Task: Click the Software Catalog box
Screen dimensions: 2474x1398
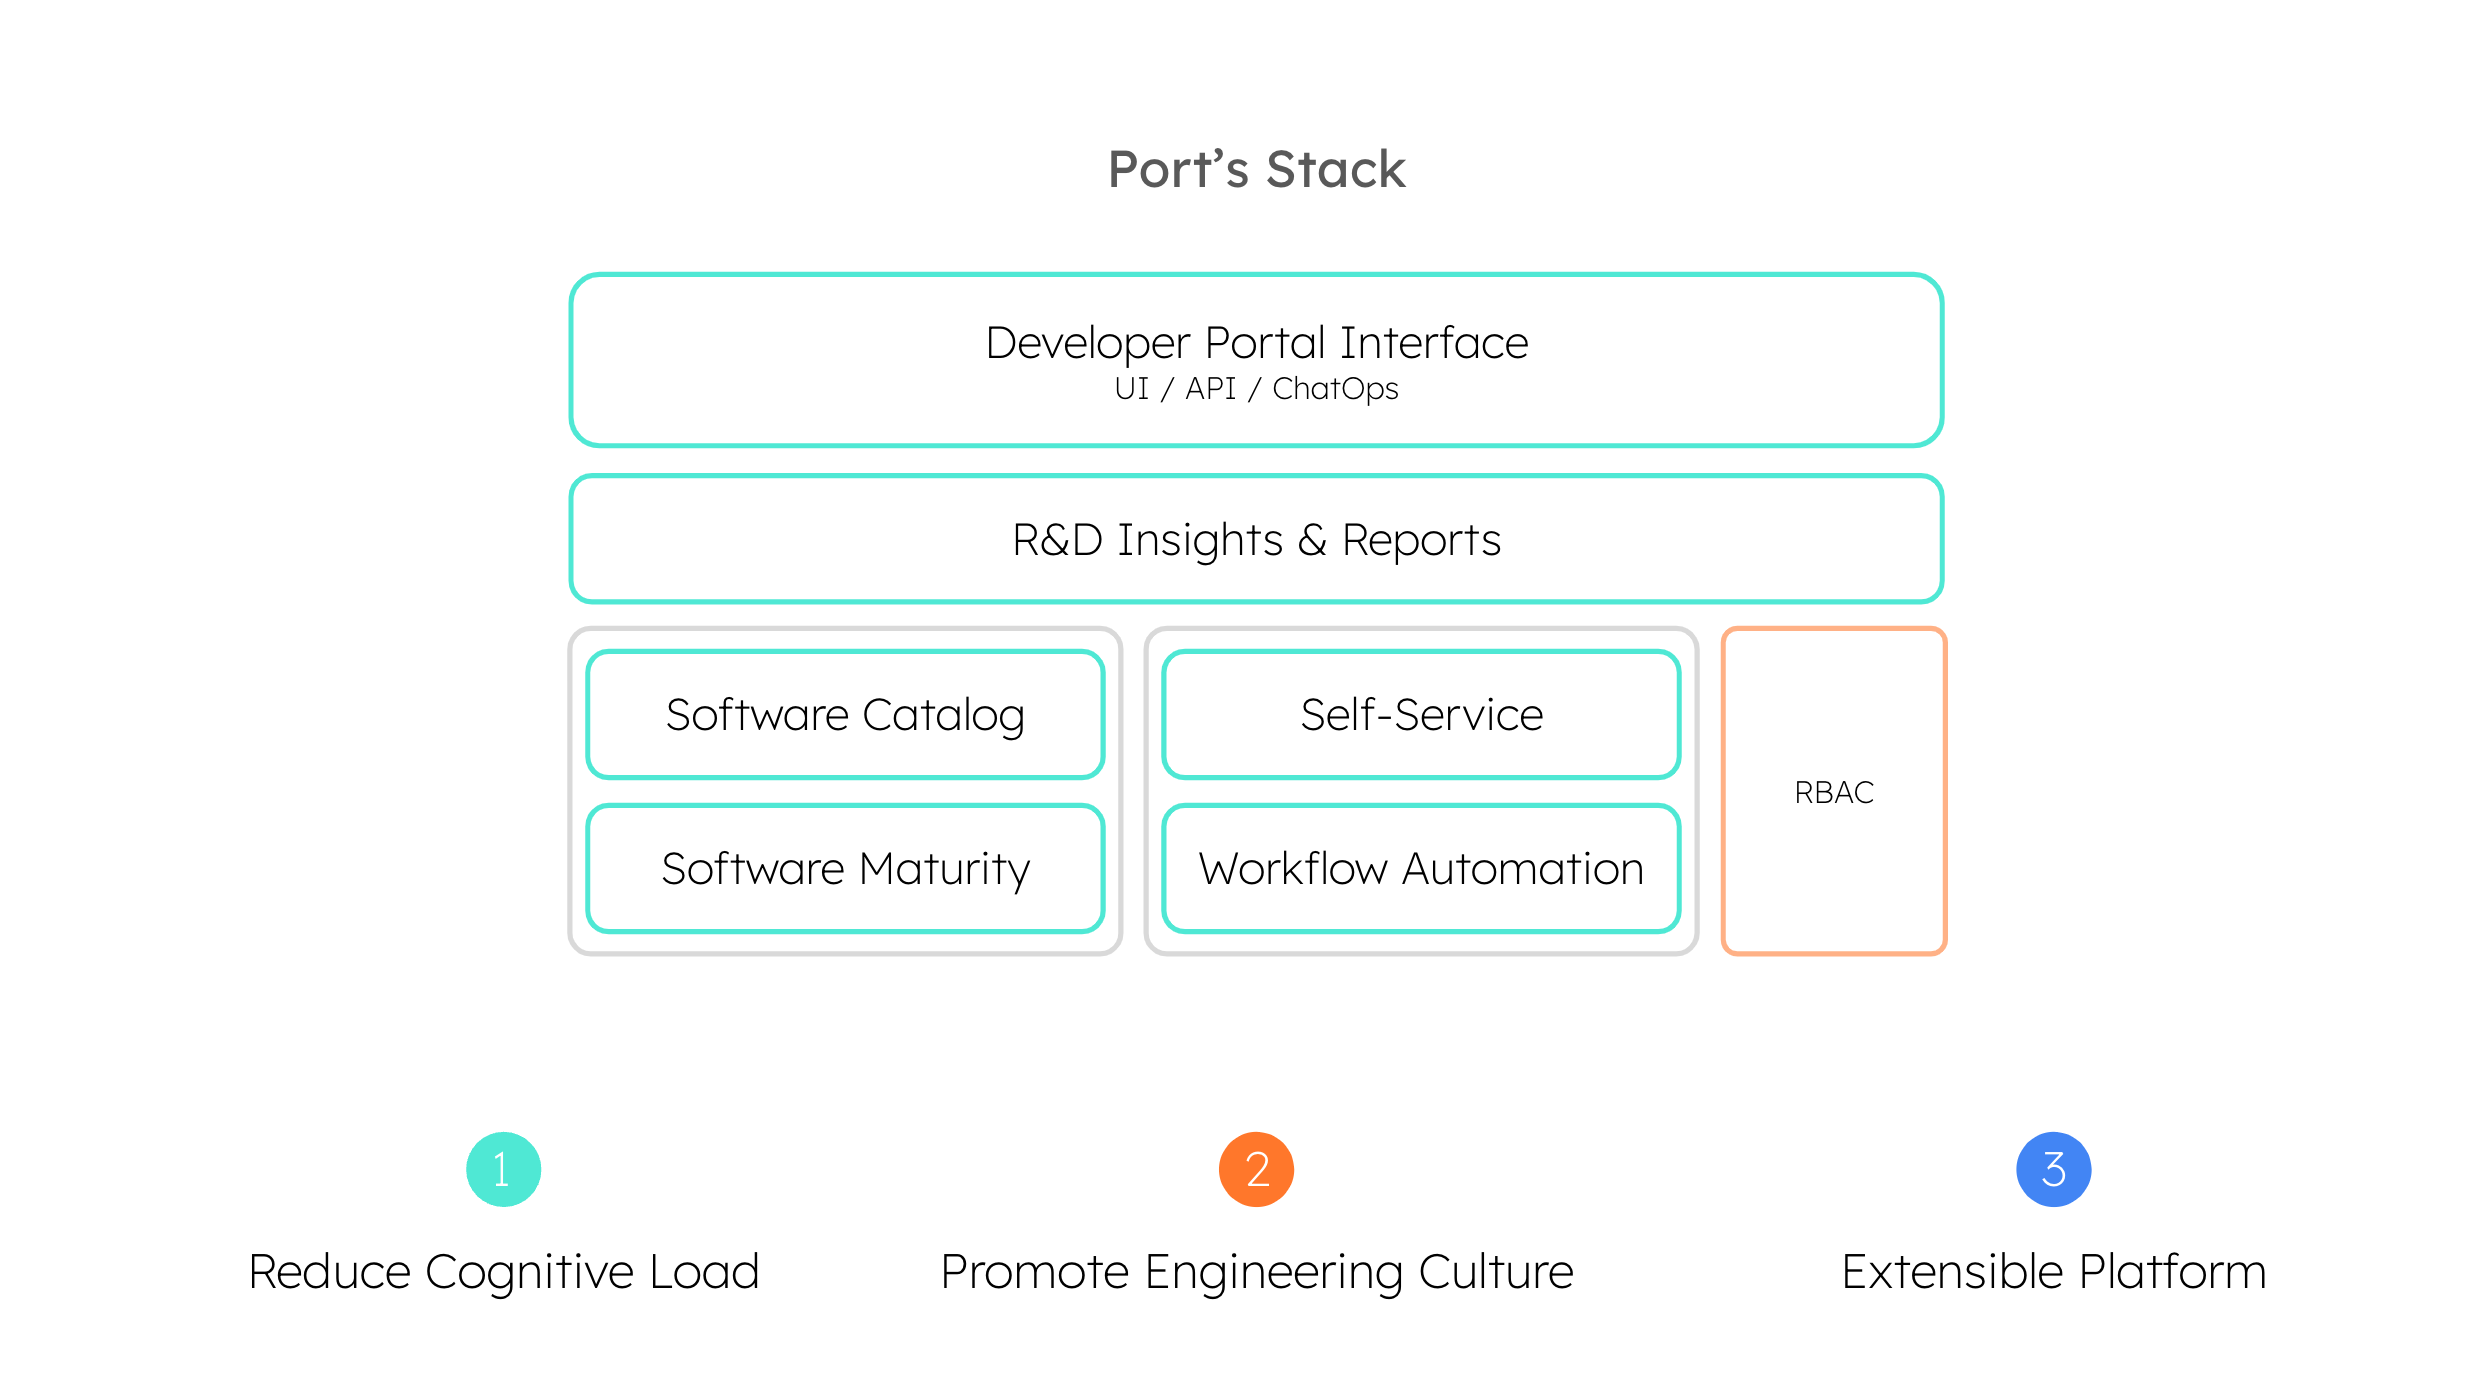Action: 845,714
